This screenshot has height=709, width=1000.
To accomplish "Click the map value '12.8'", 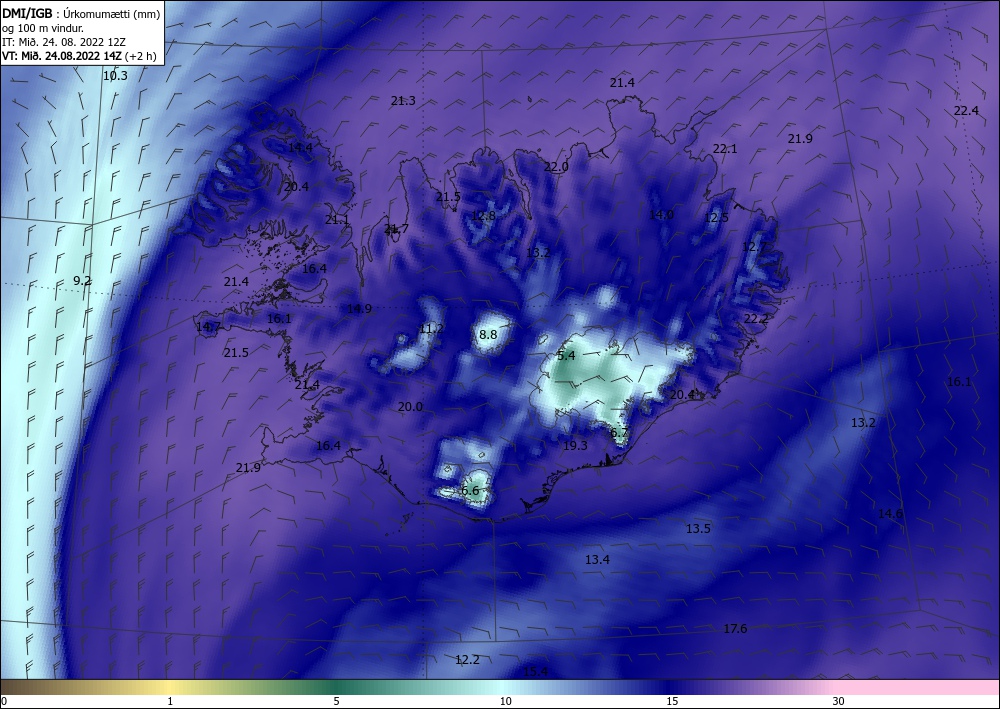I will [x=483, y=216].
